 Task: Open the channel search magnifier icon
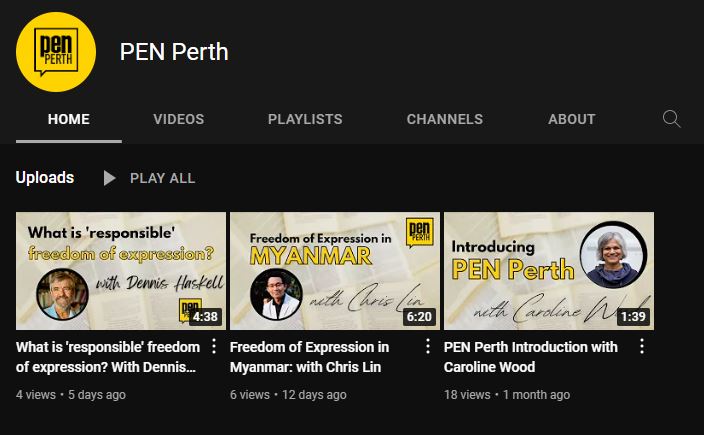[672, 119]
